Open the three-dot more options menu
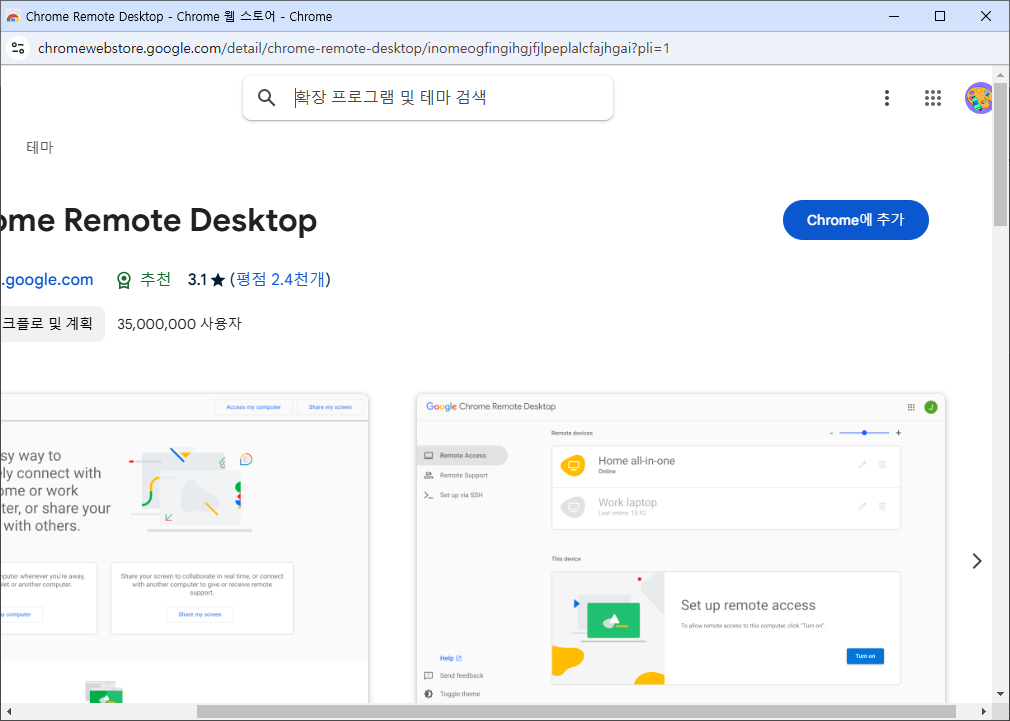This screenshot has width=1010, height=721. tap(886, 98)
